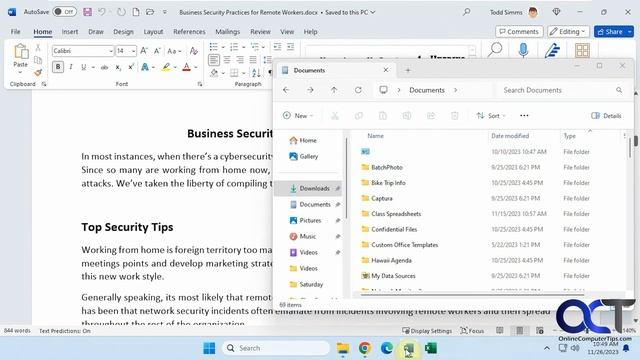Viewport: 640px width, 360px height.
Task: Click Up arrow in File Explorer
Action: pyautogui.click(x=334, y=90)
